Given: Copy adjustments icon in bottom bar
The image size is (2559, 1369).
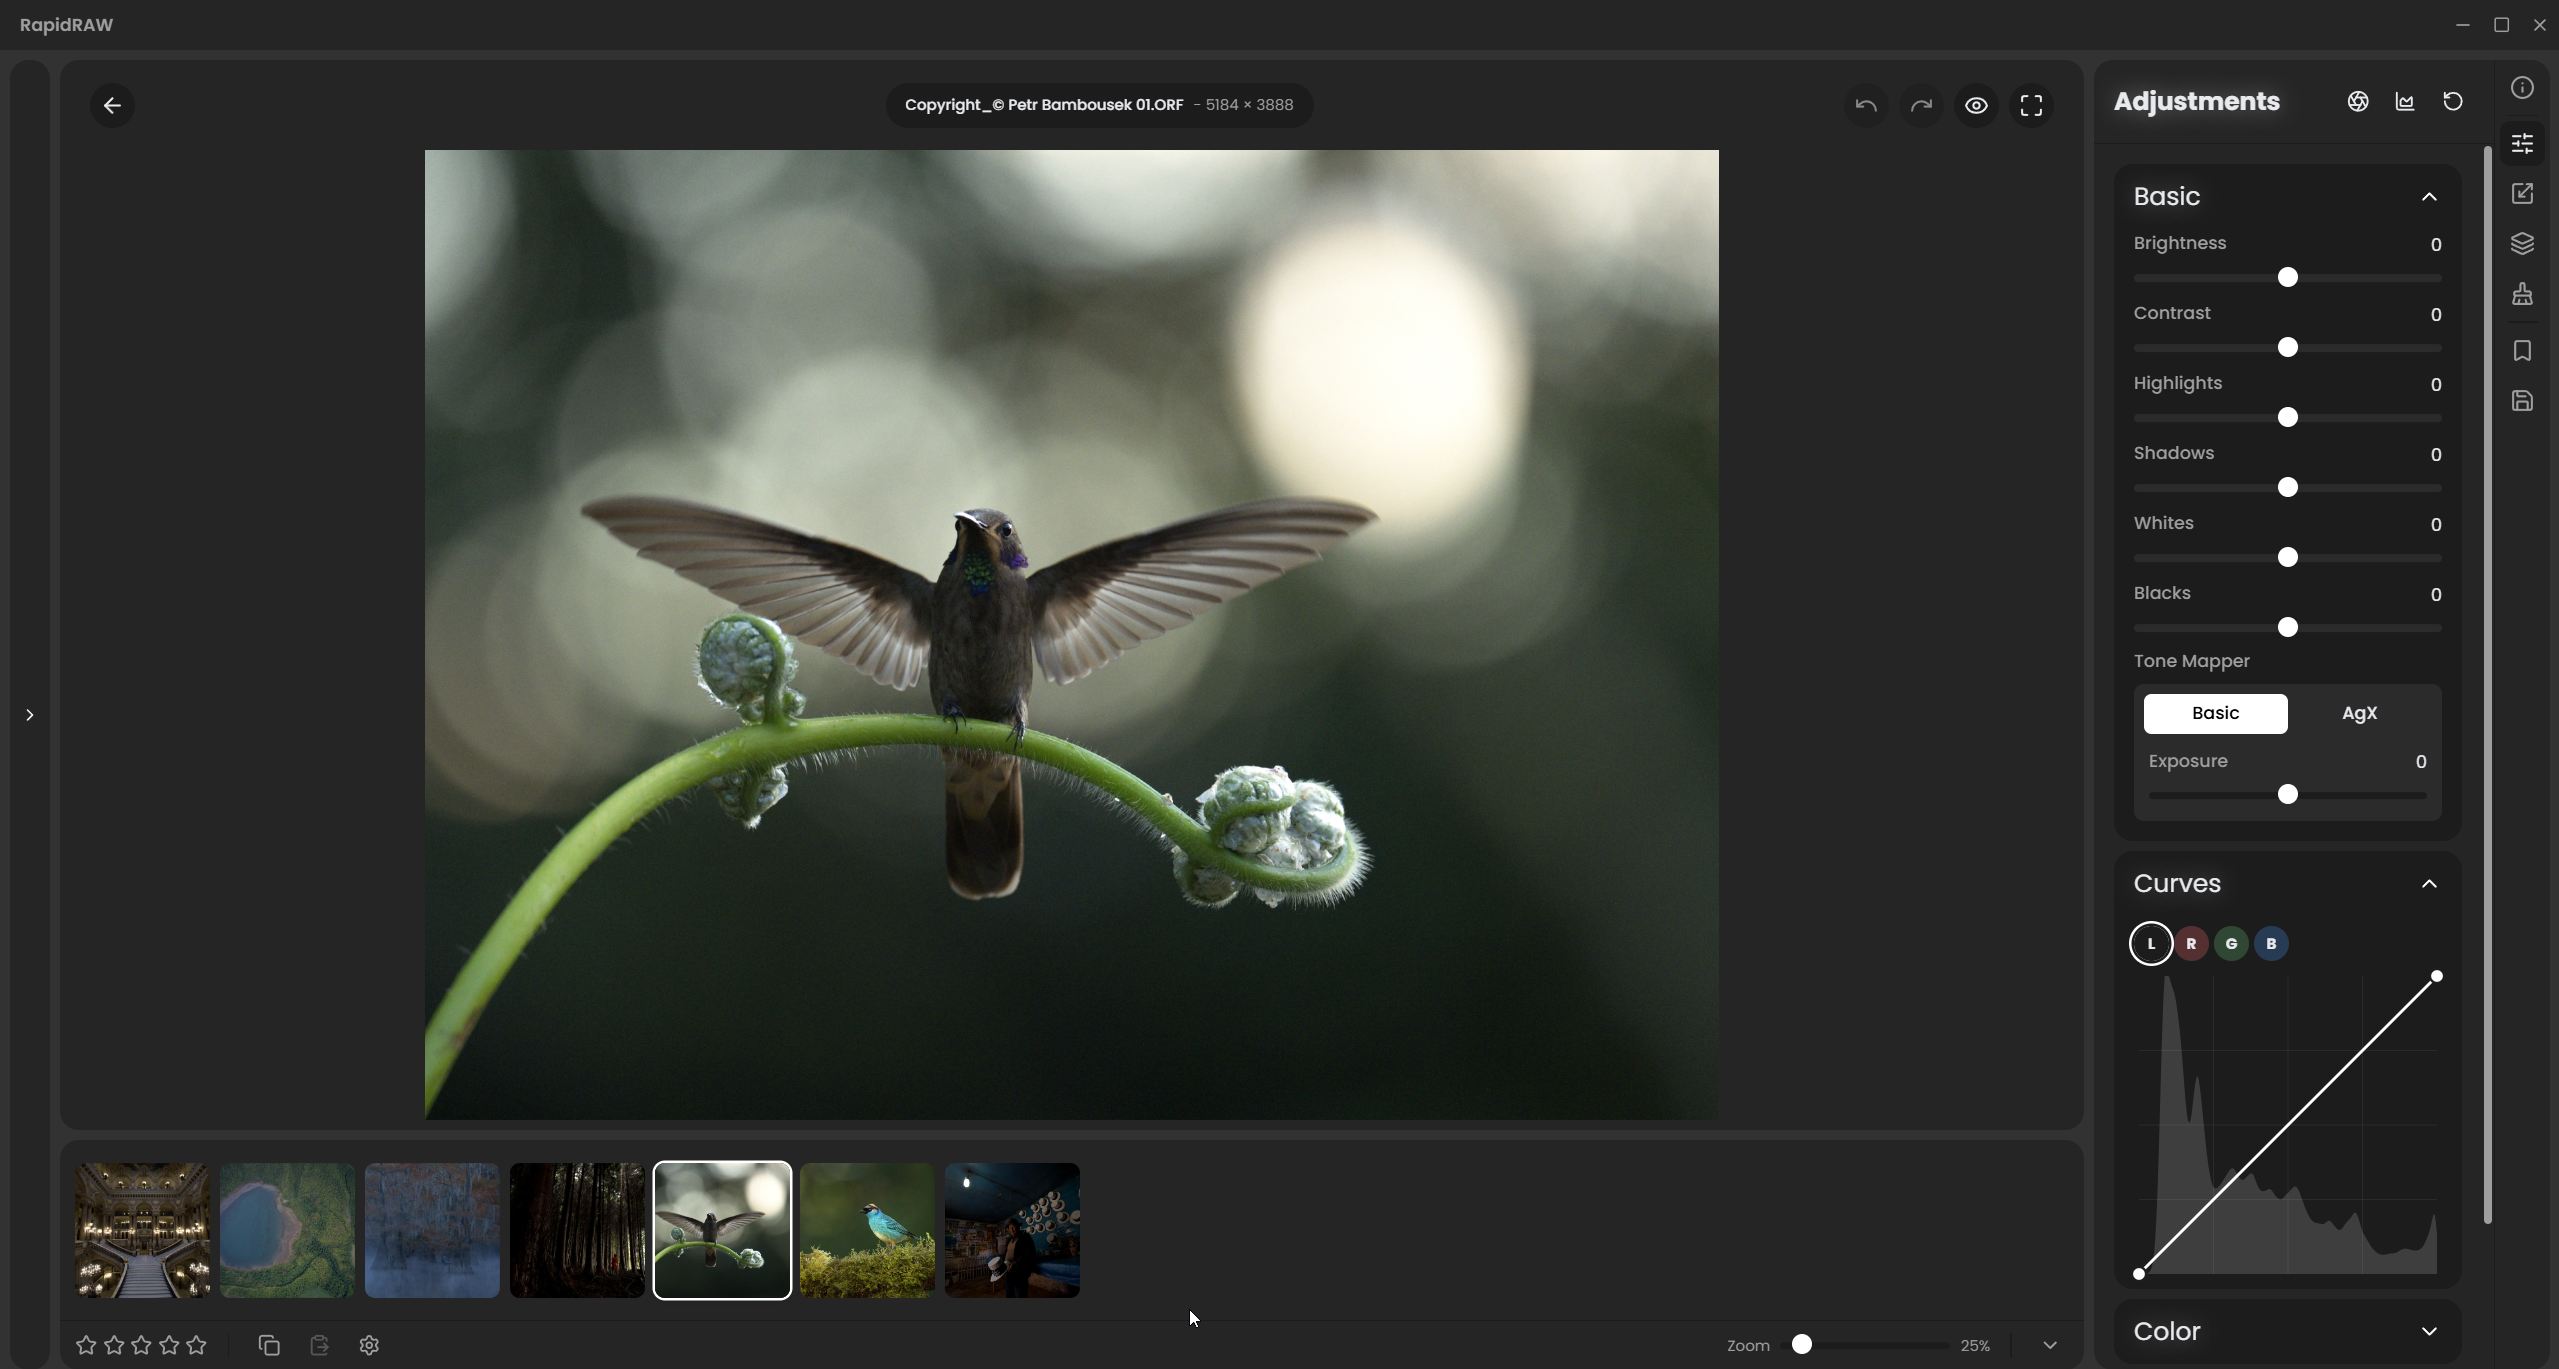Looking at the screenshot, I should point(268,1345).
